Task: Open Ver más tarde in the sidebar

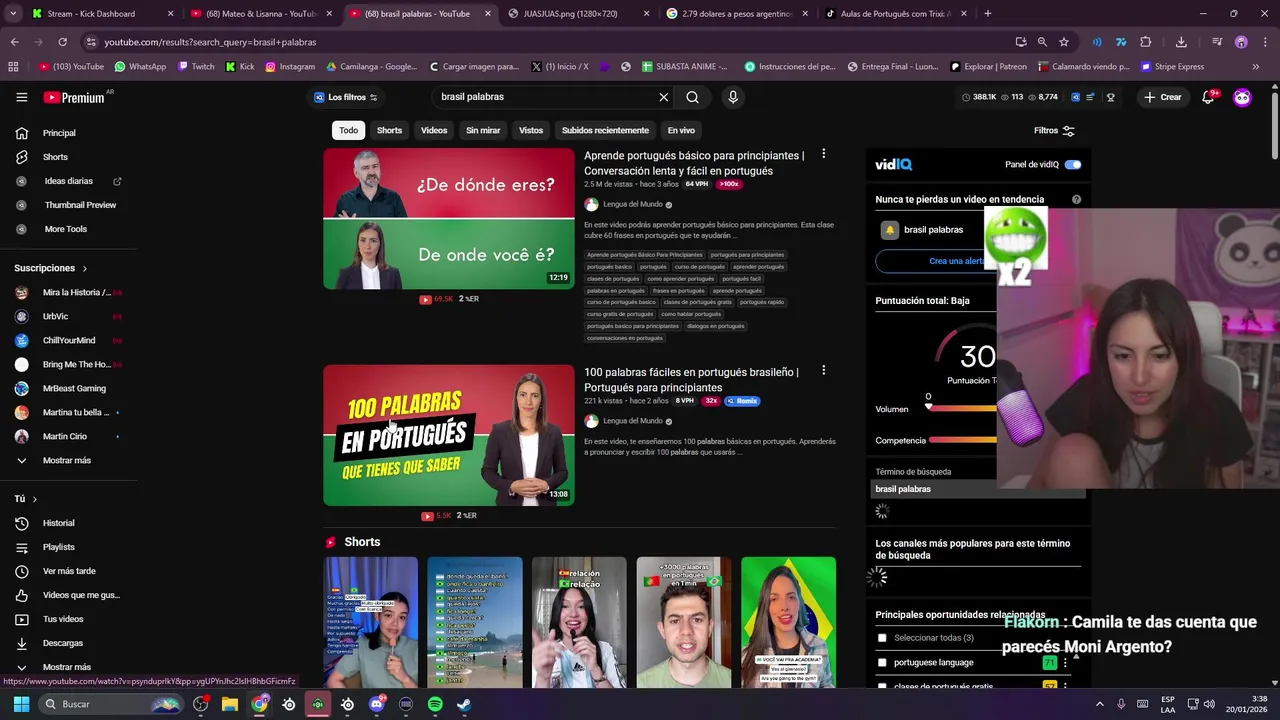Action: (x=69, y=571)
